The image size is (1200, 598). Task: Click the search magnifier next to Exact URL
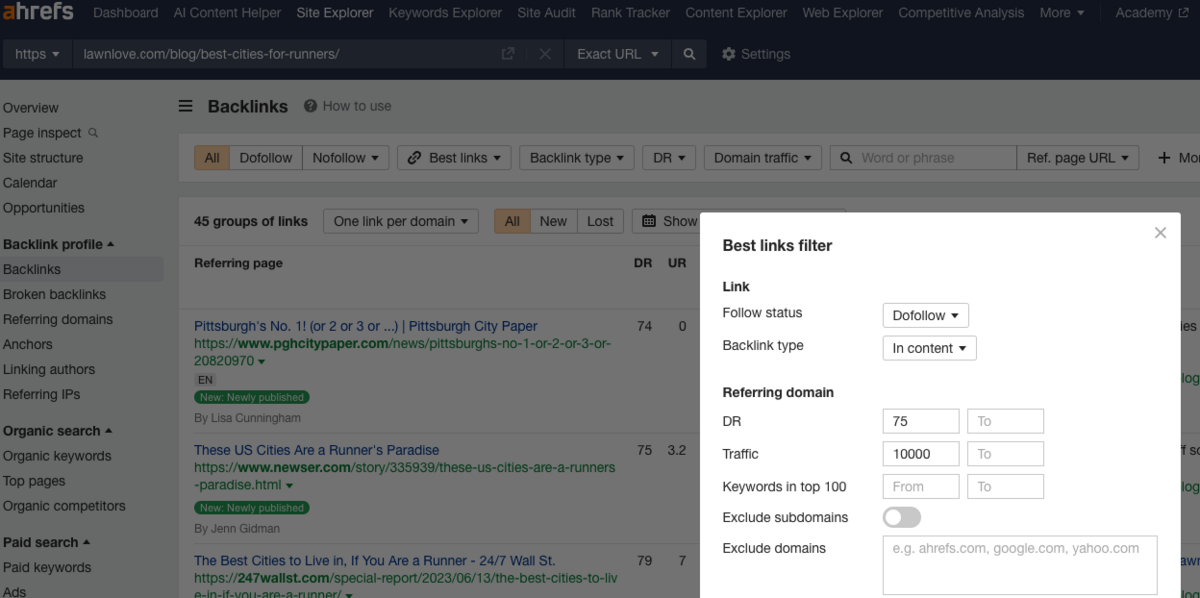coord(689,54)
